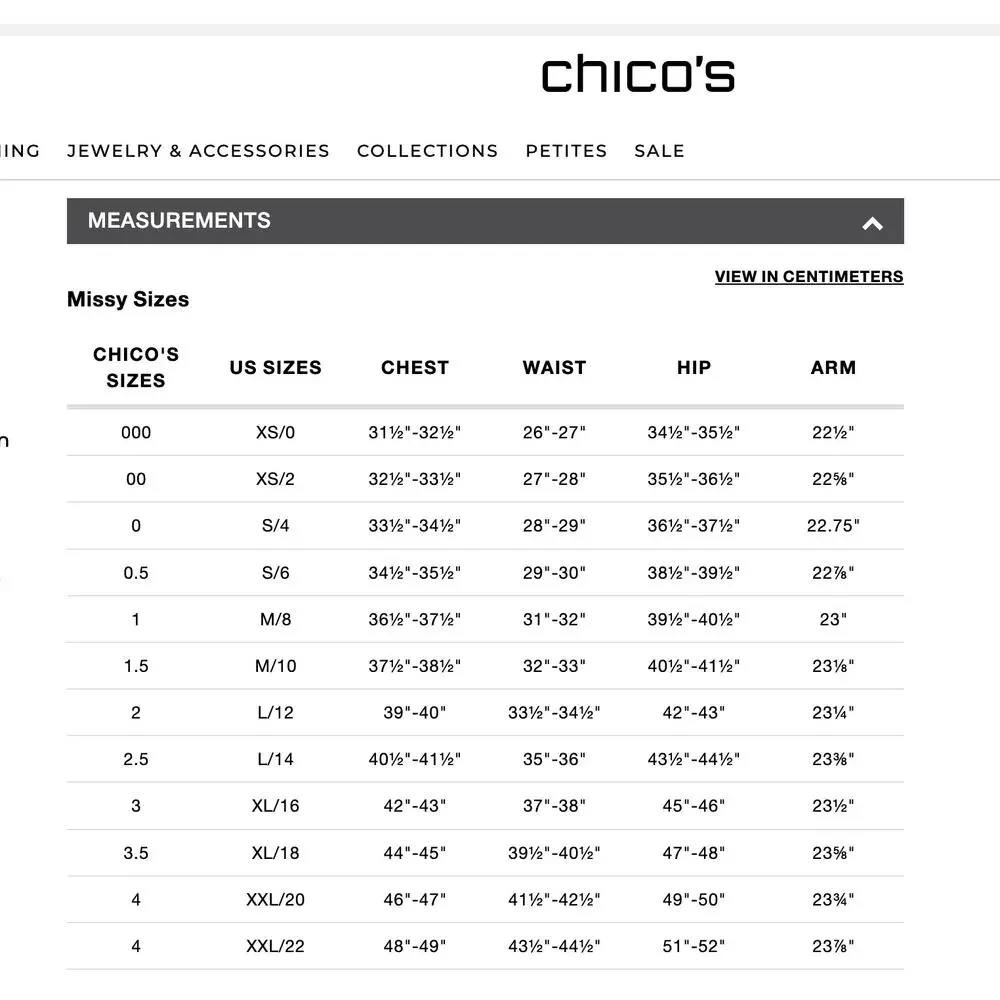Click the chico's logo

tap(637, 73)
